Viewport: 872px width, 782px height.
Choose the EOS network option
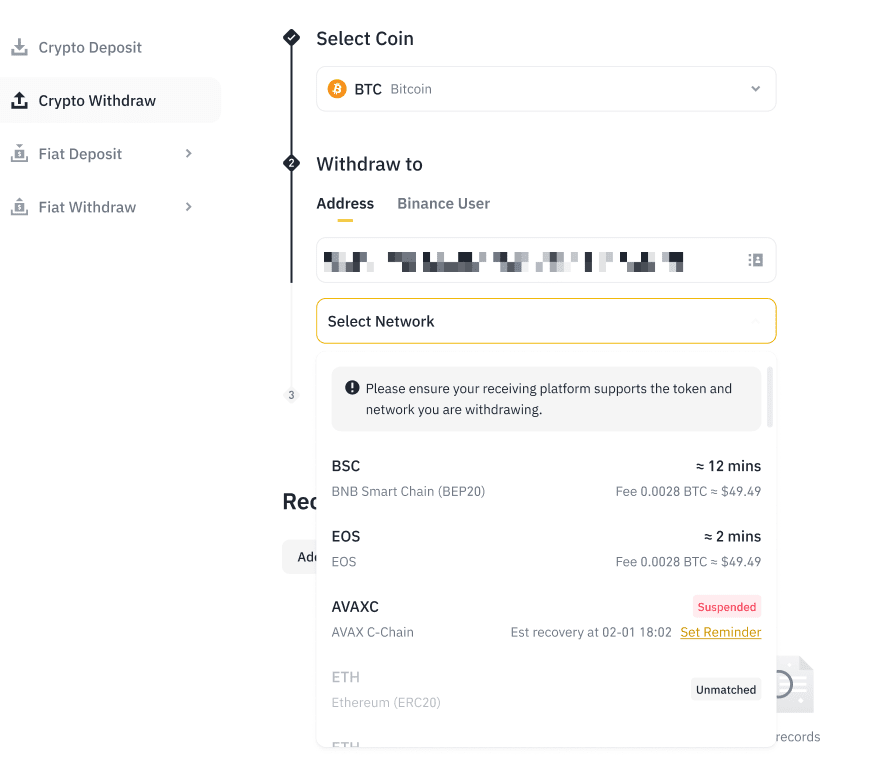(x=546, y=548)
